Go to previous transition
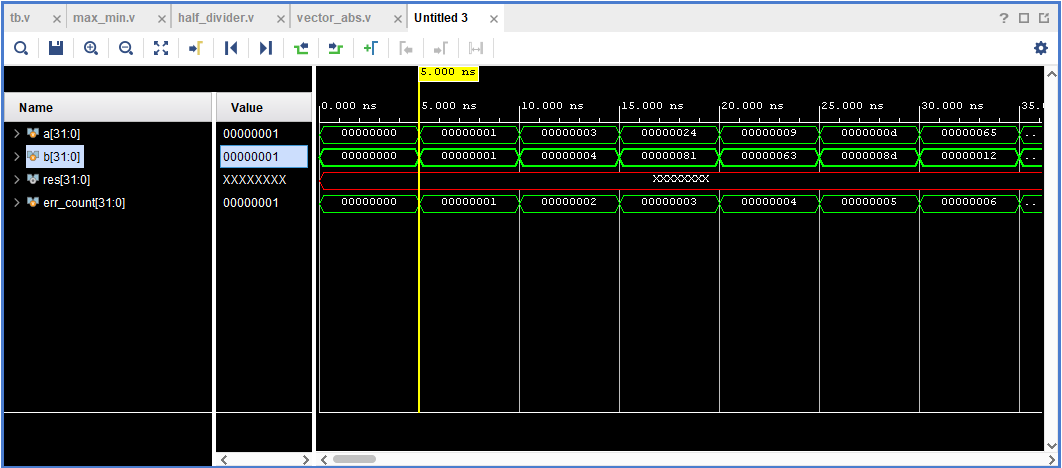Screen dimensions: 1062x468 pos(301,48)
